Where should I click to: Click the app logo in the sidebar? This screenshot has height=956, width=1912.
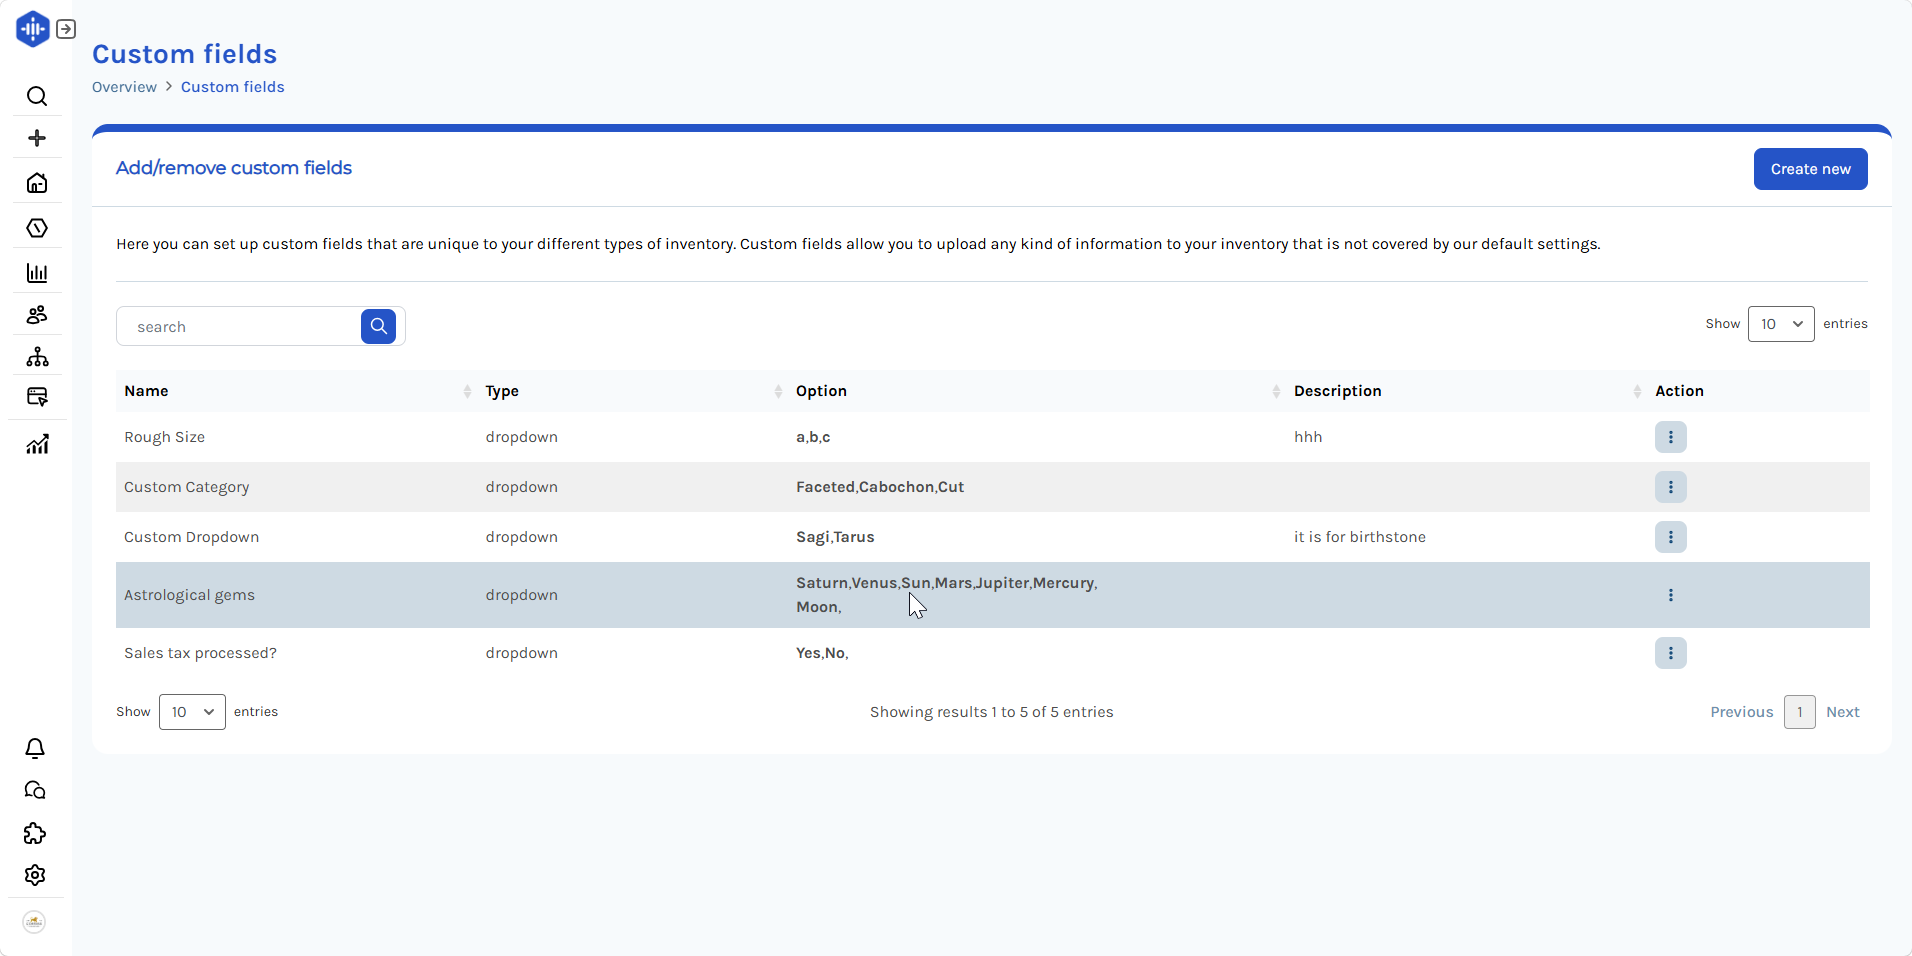tap(33, 29)
